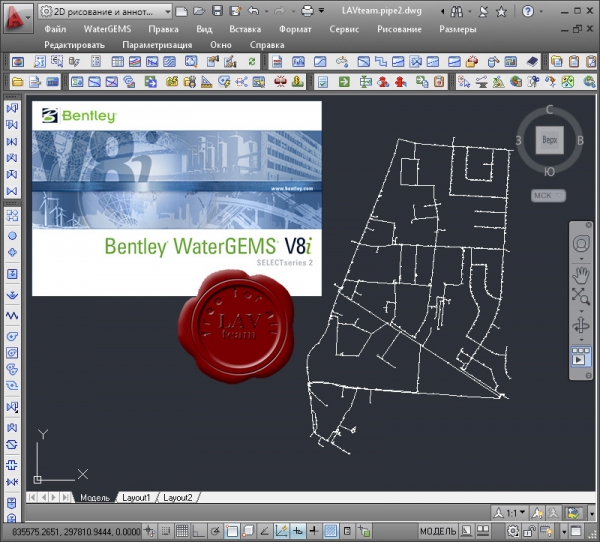
Task: Click the next-tab arrow left of Модель tab
Action: point(54,498)
